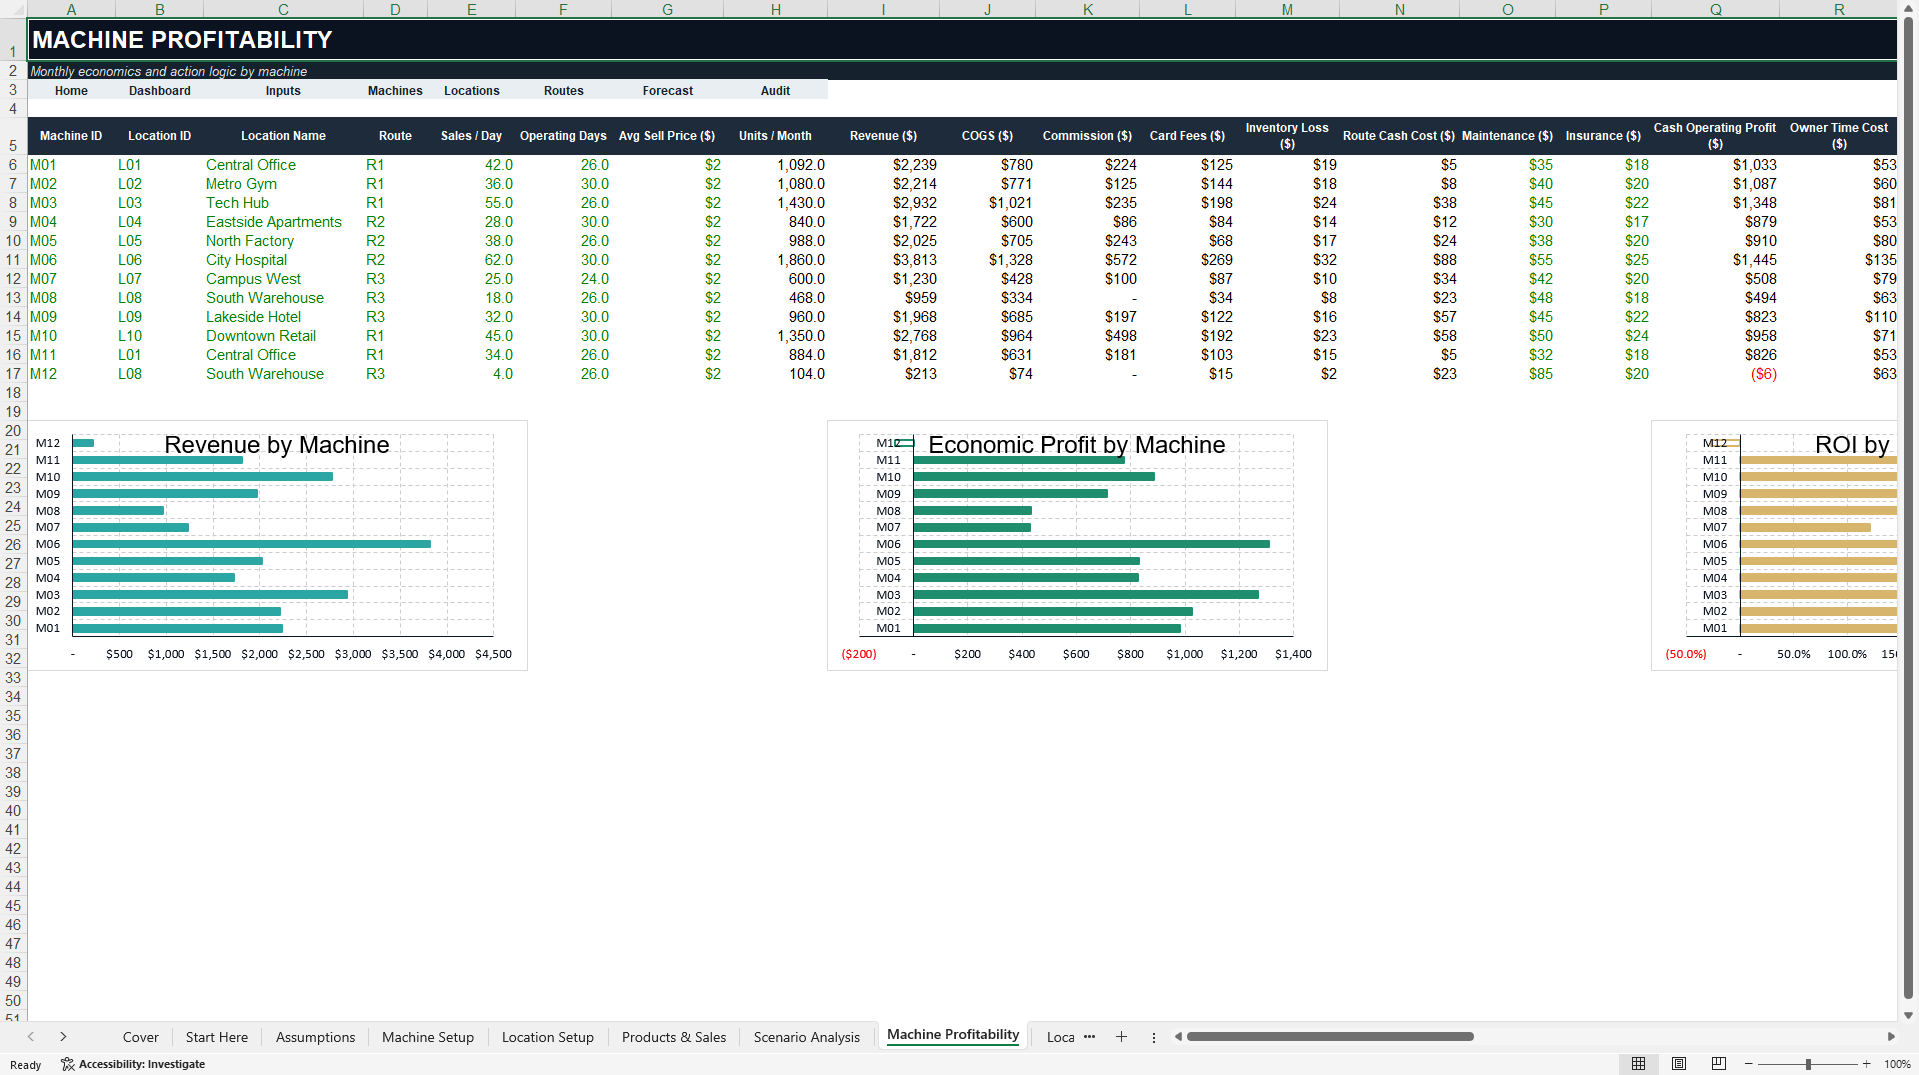This screenshot has width=1919, height=1075.
Task: Select the Machine ID header cell
Action: (71, 136)
